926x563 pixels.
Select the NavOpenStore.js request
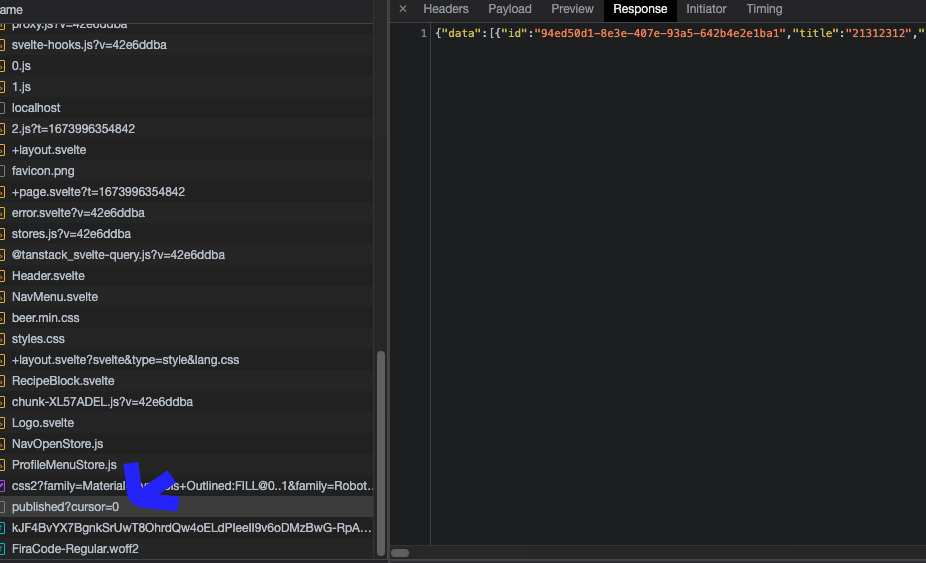coord(187,443)
